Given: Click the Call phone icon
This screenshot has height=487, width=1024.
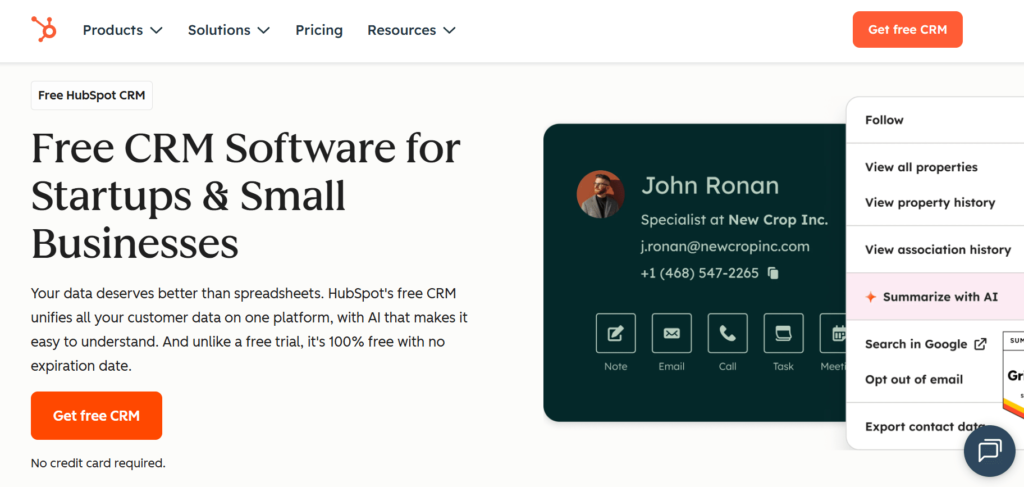Looking at the screenshot, I should coord(728,334).
